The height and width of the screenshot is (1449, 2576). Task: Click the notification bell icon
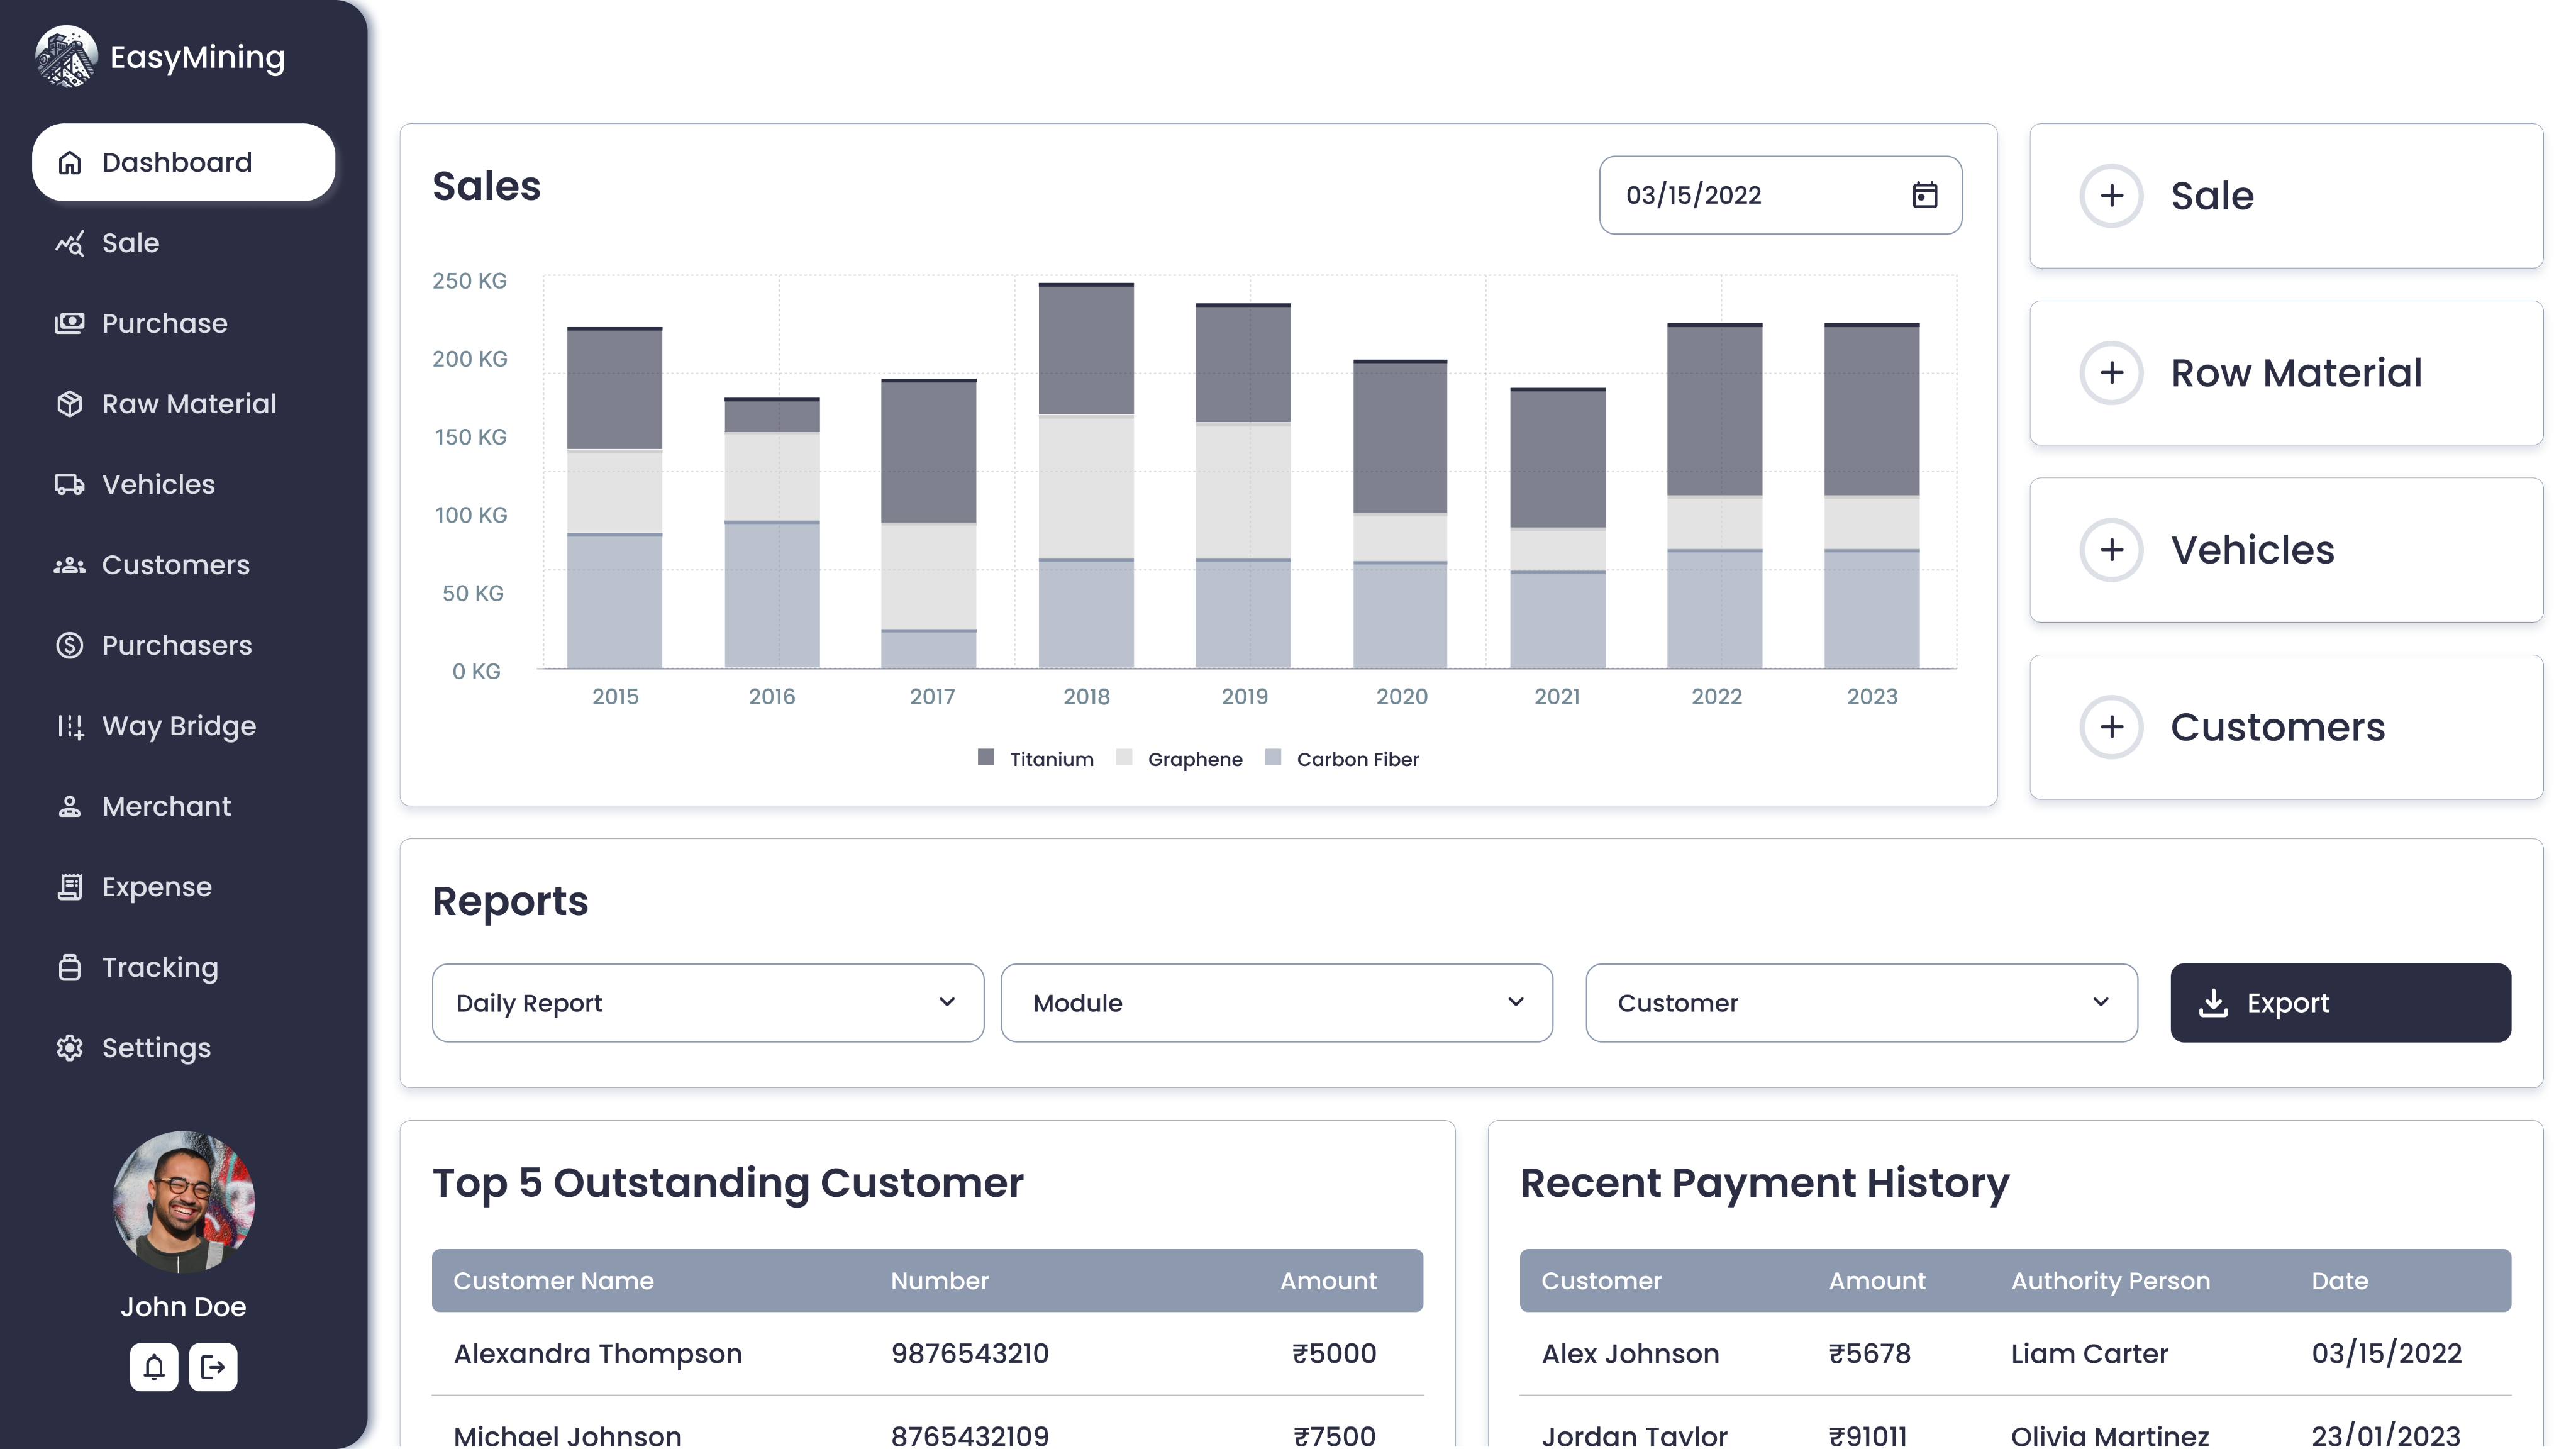click(x=154, y=1367)
